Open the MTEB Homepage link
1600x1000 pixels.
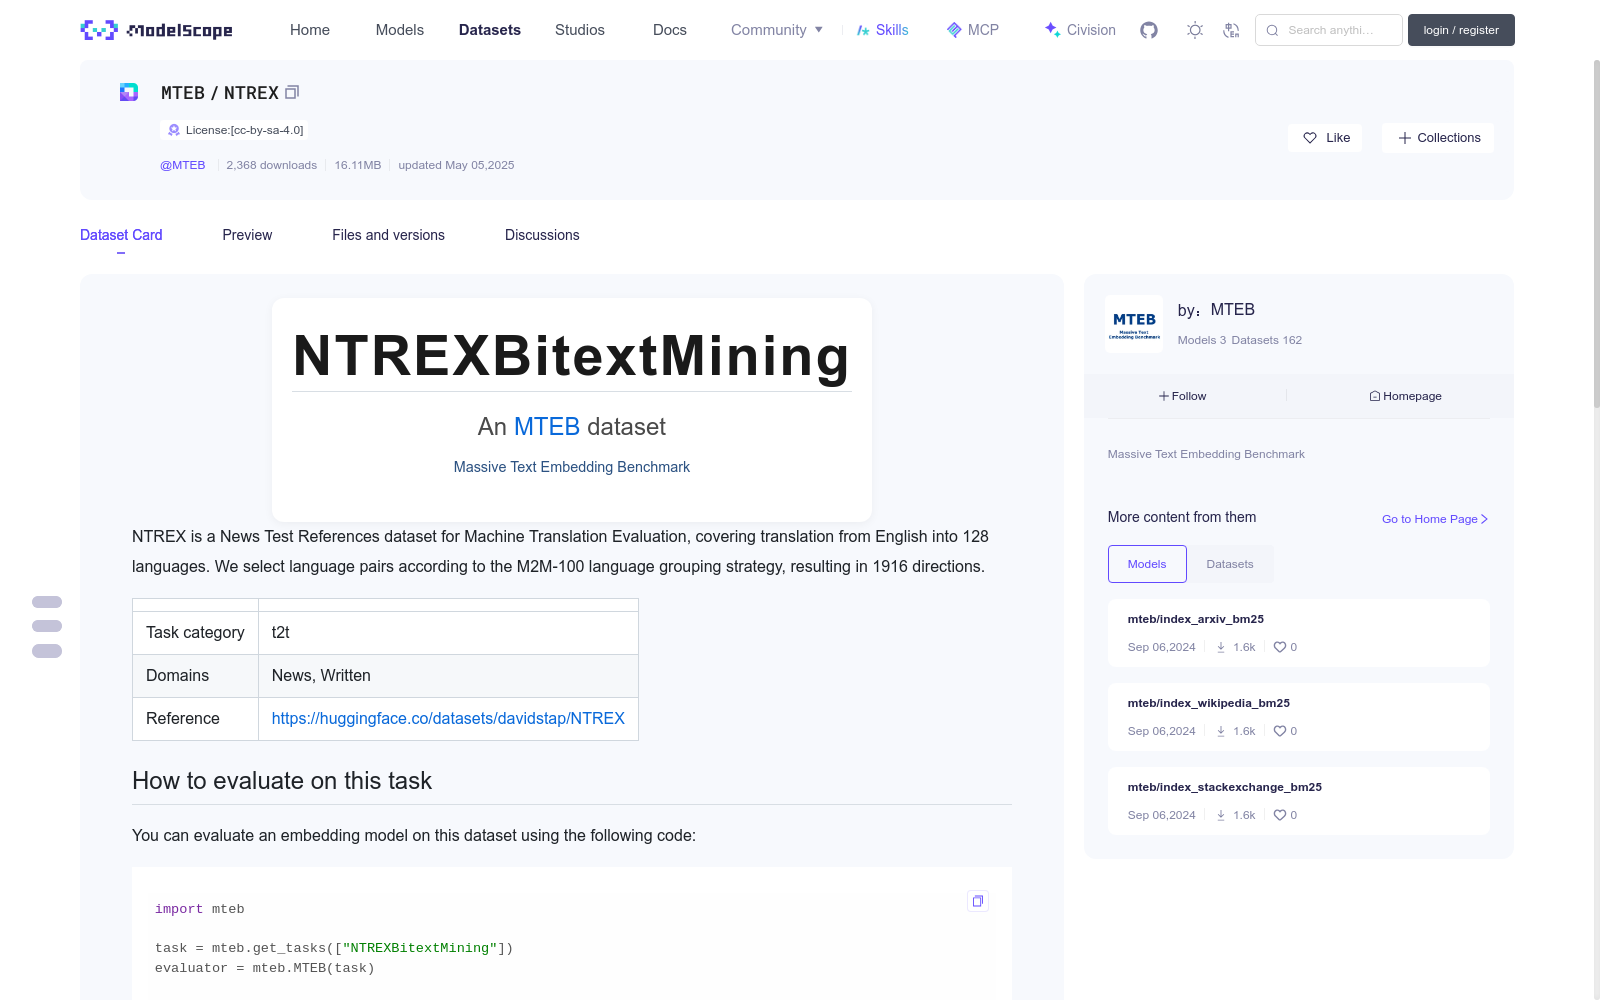pyautogui.click(x=1405, y=396)
